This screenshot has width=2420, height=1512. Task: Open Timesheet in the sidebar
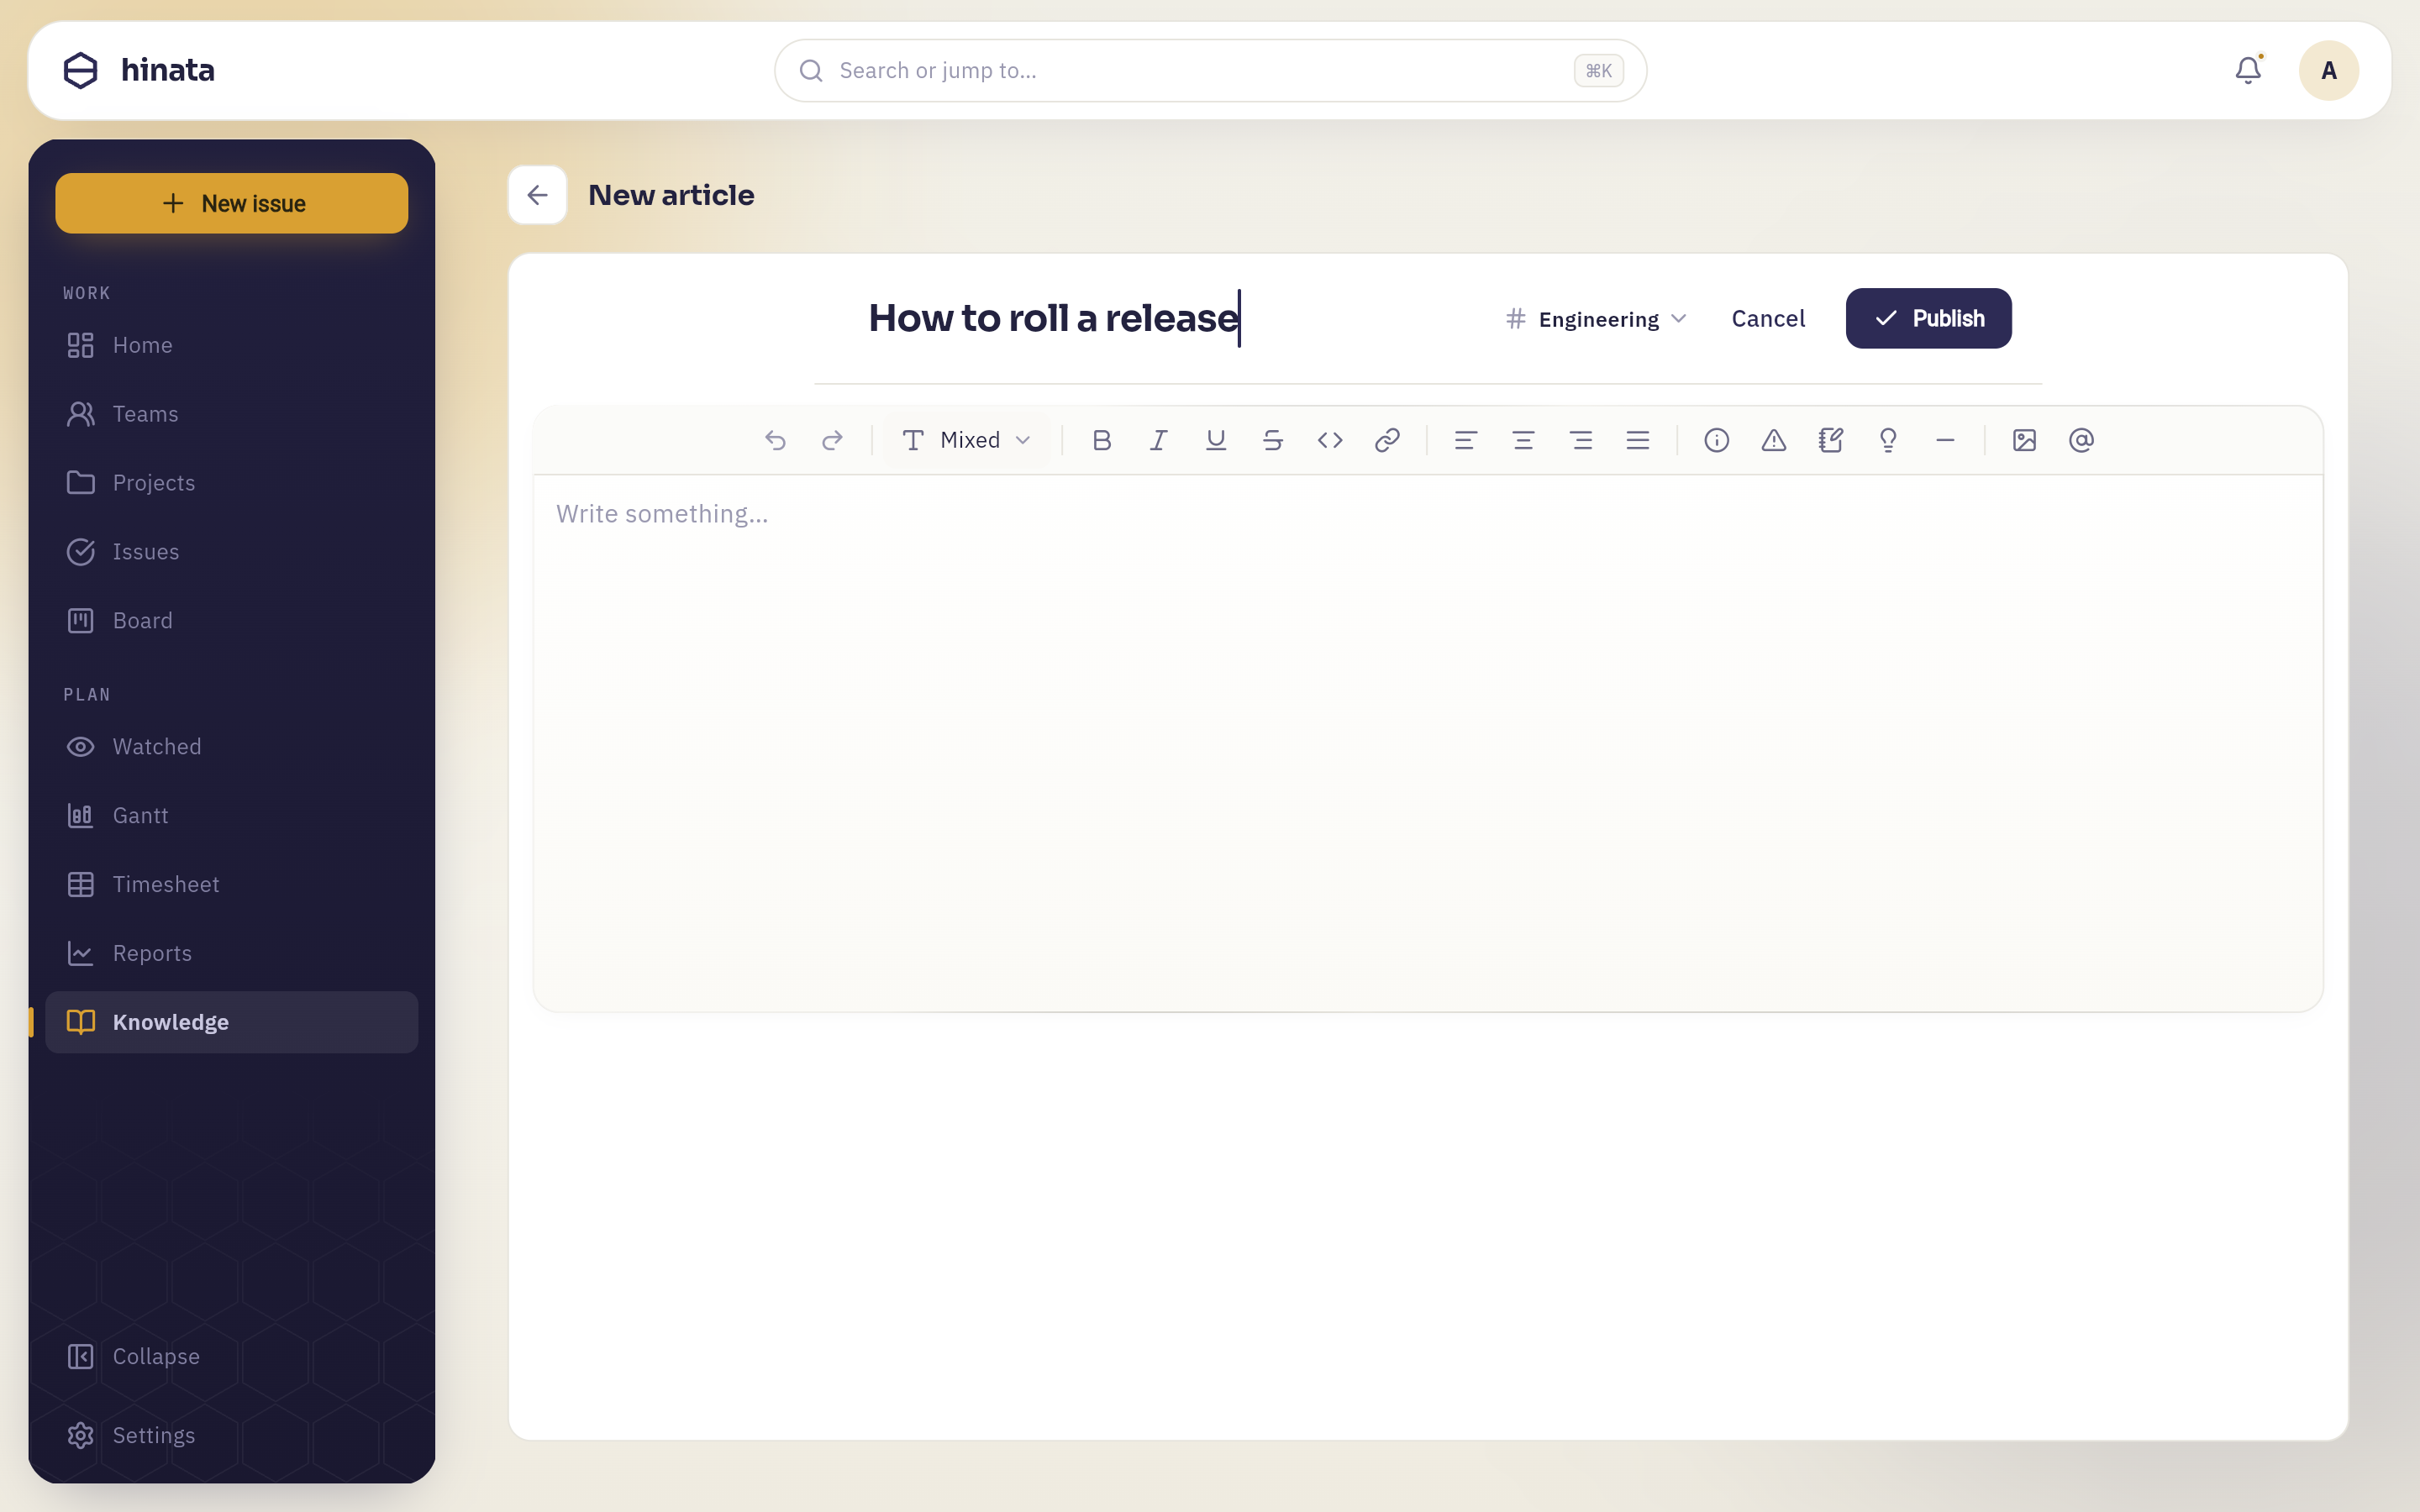coord(232,885)
